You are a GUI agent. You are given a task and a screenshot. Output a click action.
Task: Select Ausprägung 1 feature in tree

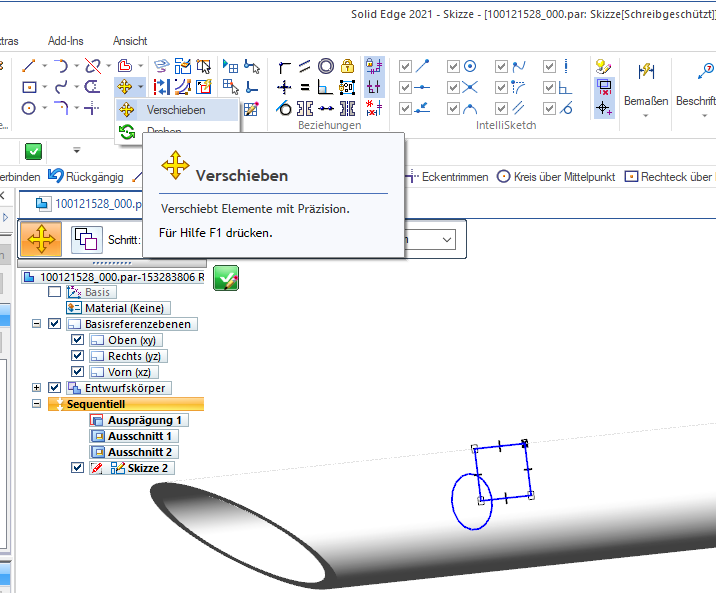pyautogui.click(x=139, y=420)
